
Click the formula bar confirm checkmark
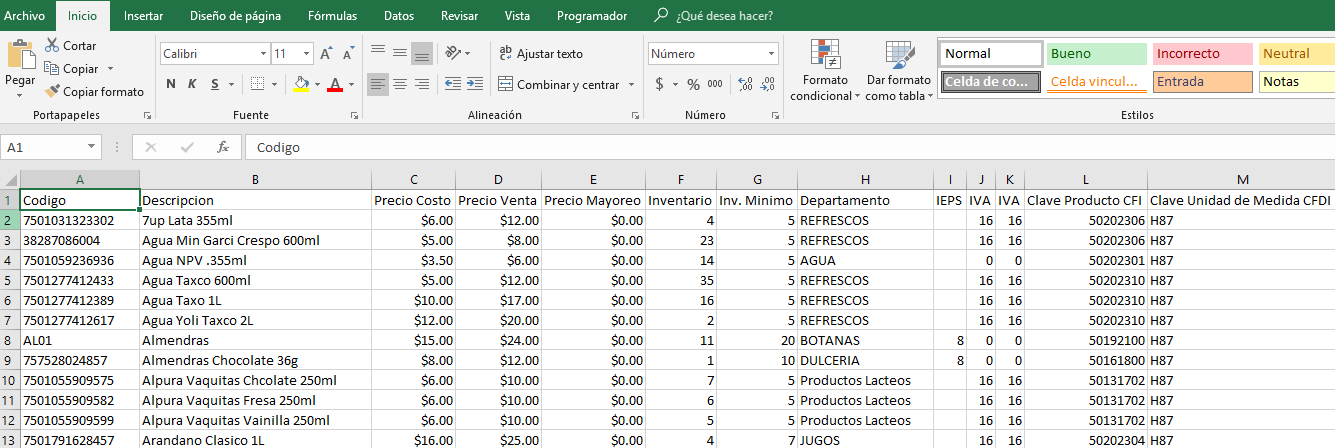coord(187,147)
